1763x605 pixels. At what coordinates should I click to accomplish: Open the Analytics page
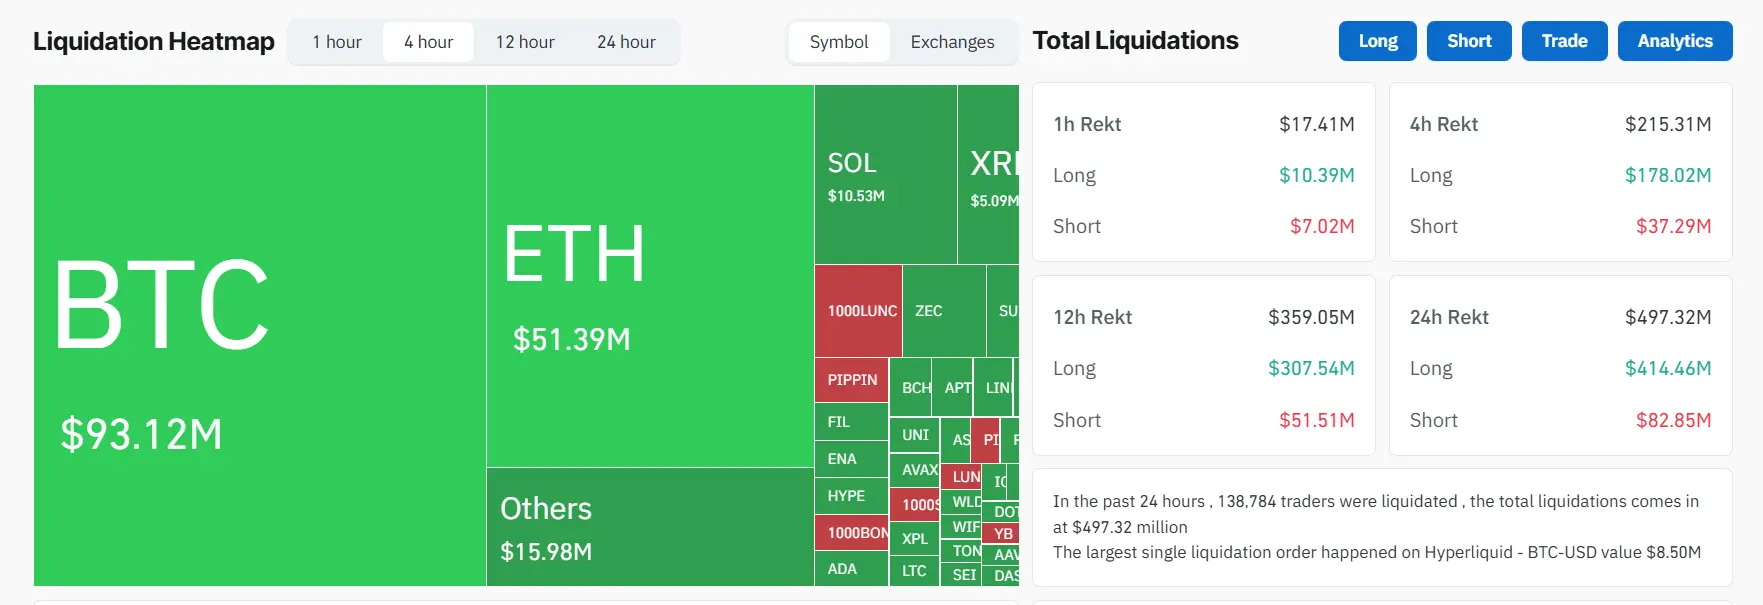[x=1675, y=41]
